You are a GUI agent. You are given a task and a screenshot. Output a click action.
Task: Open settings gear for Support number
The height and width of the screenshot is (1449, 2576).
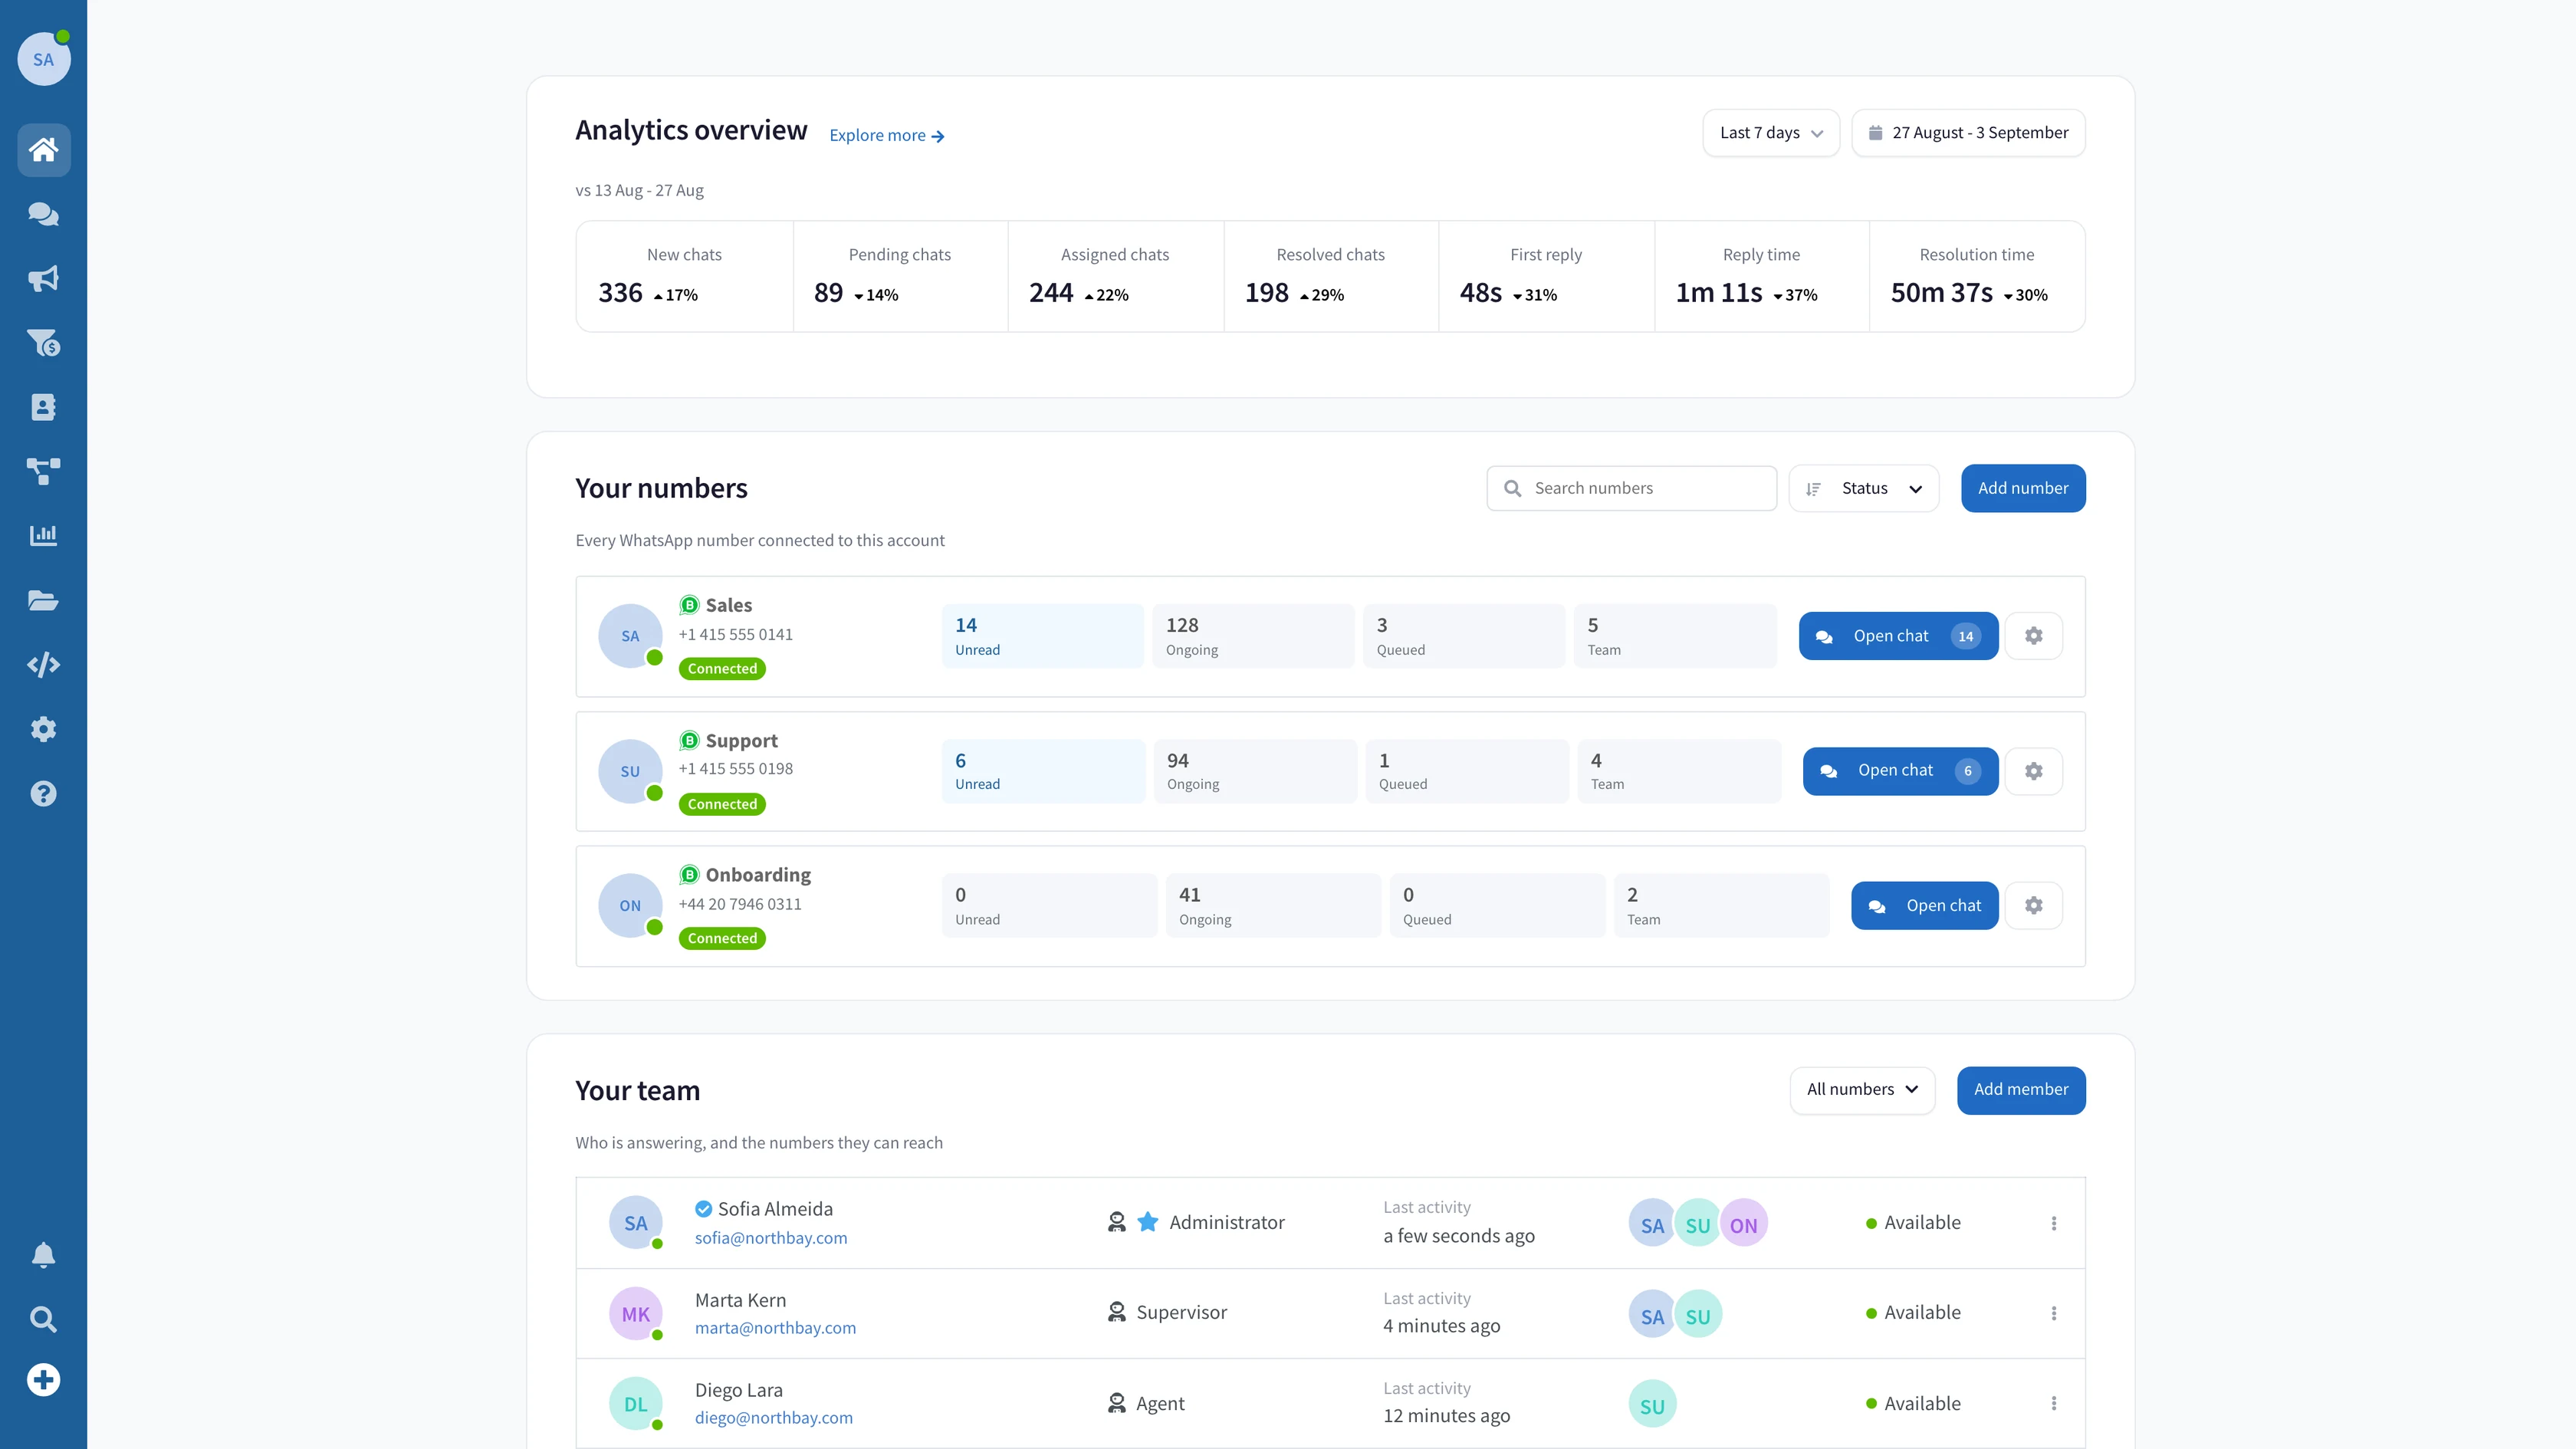2033,771
